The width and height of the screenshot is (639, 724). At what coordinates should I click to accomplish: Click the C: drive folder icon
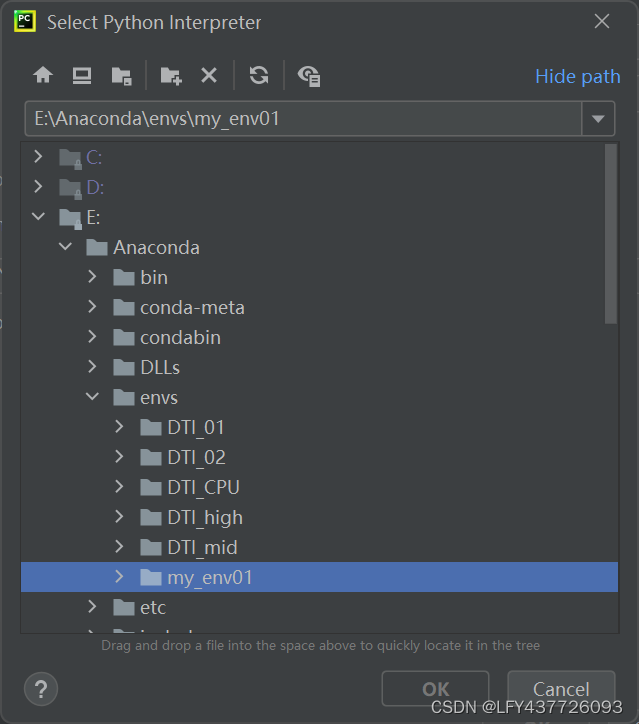tap(70, 159)
